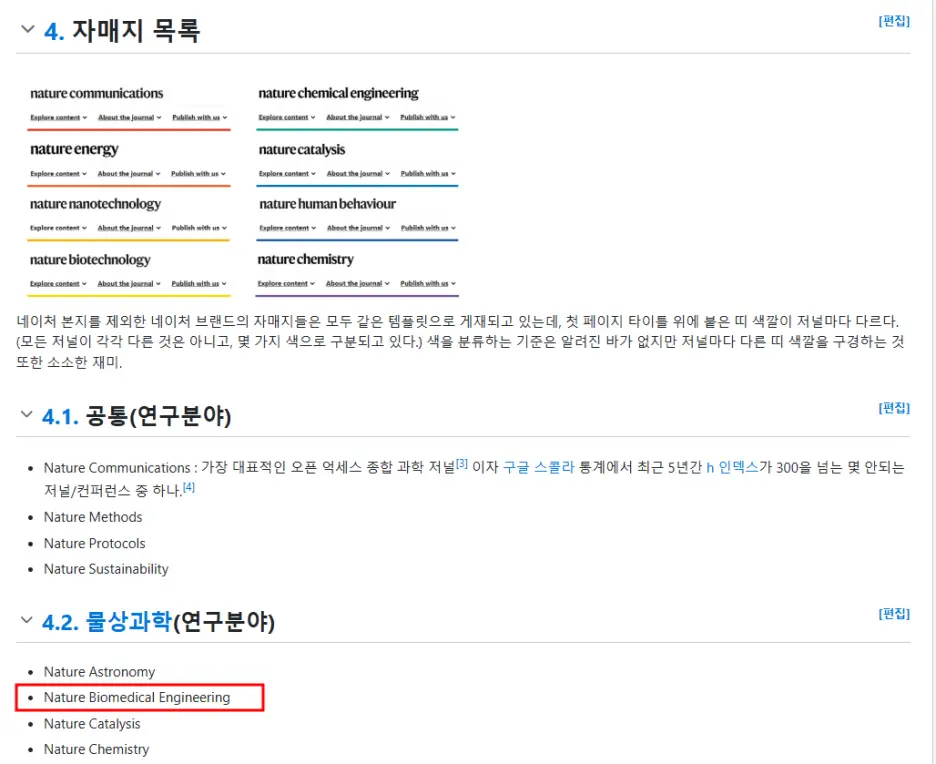Click the 공통(연구분야) heading text
Image resolution: width=936 pixels, height=764 pixels.
[158, 416]
